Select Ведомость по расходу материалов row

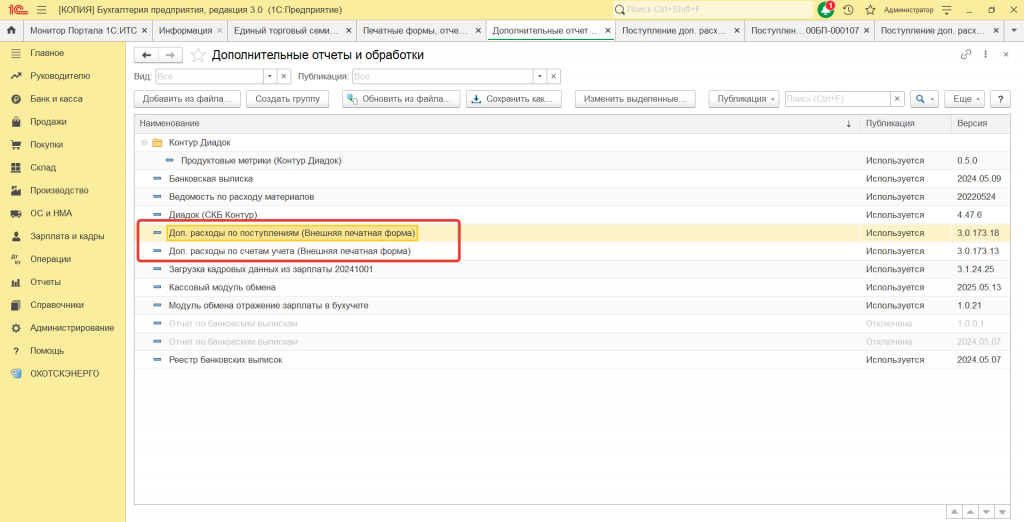point(572,197)
